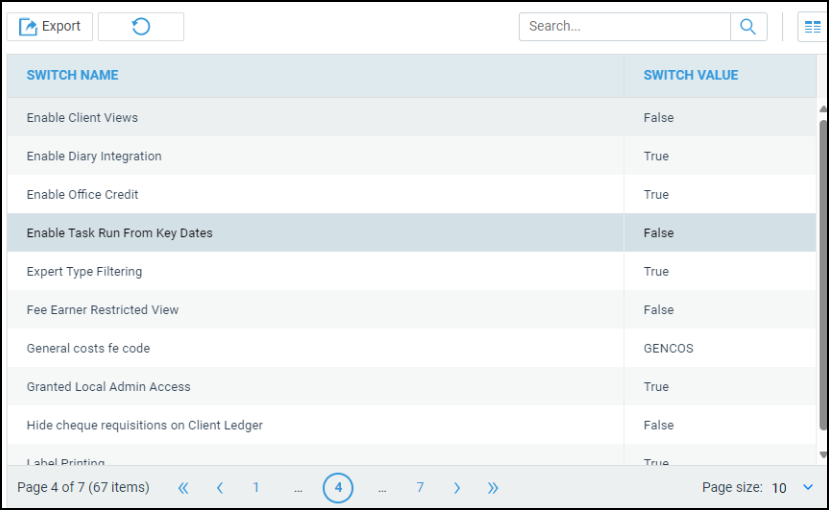Select page 7 in the pager
Screen dimensions: 829x510
click(x=420, y=488)
